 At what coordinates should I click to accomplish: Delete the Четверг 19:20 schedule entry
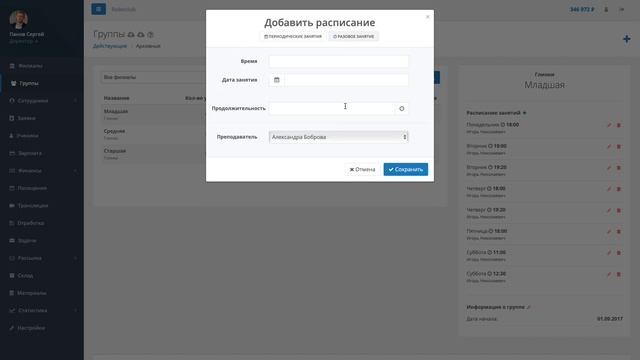pyautogui.click(x=619, y=210)
